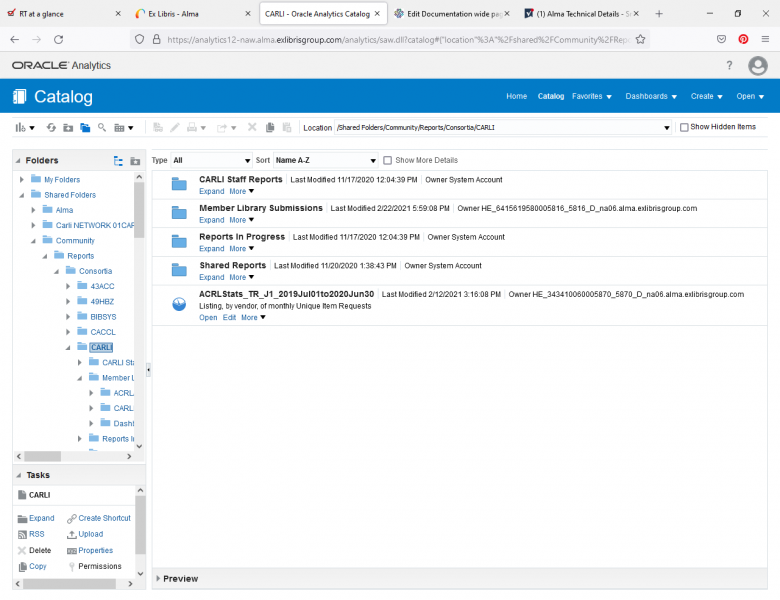Click the Paste toolbar icon
The height and width of the screenshot is (600, 780).
(287, 128)
